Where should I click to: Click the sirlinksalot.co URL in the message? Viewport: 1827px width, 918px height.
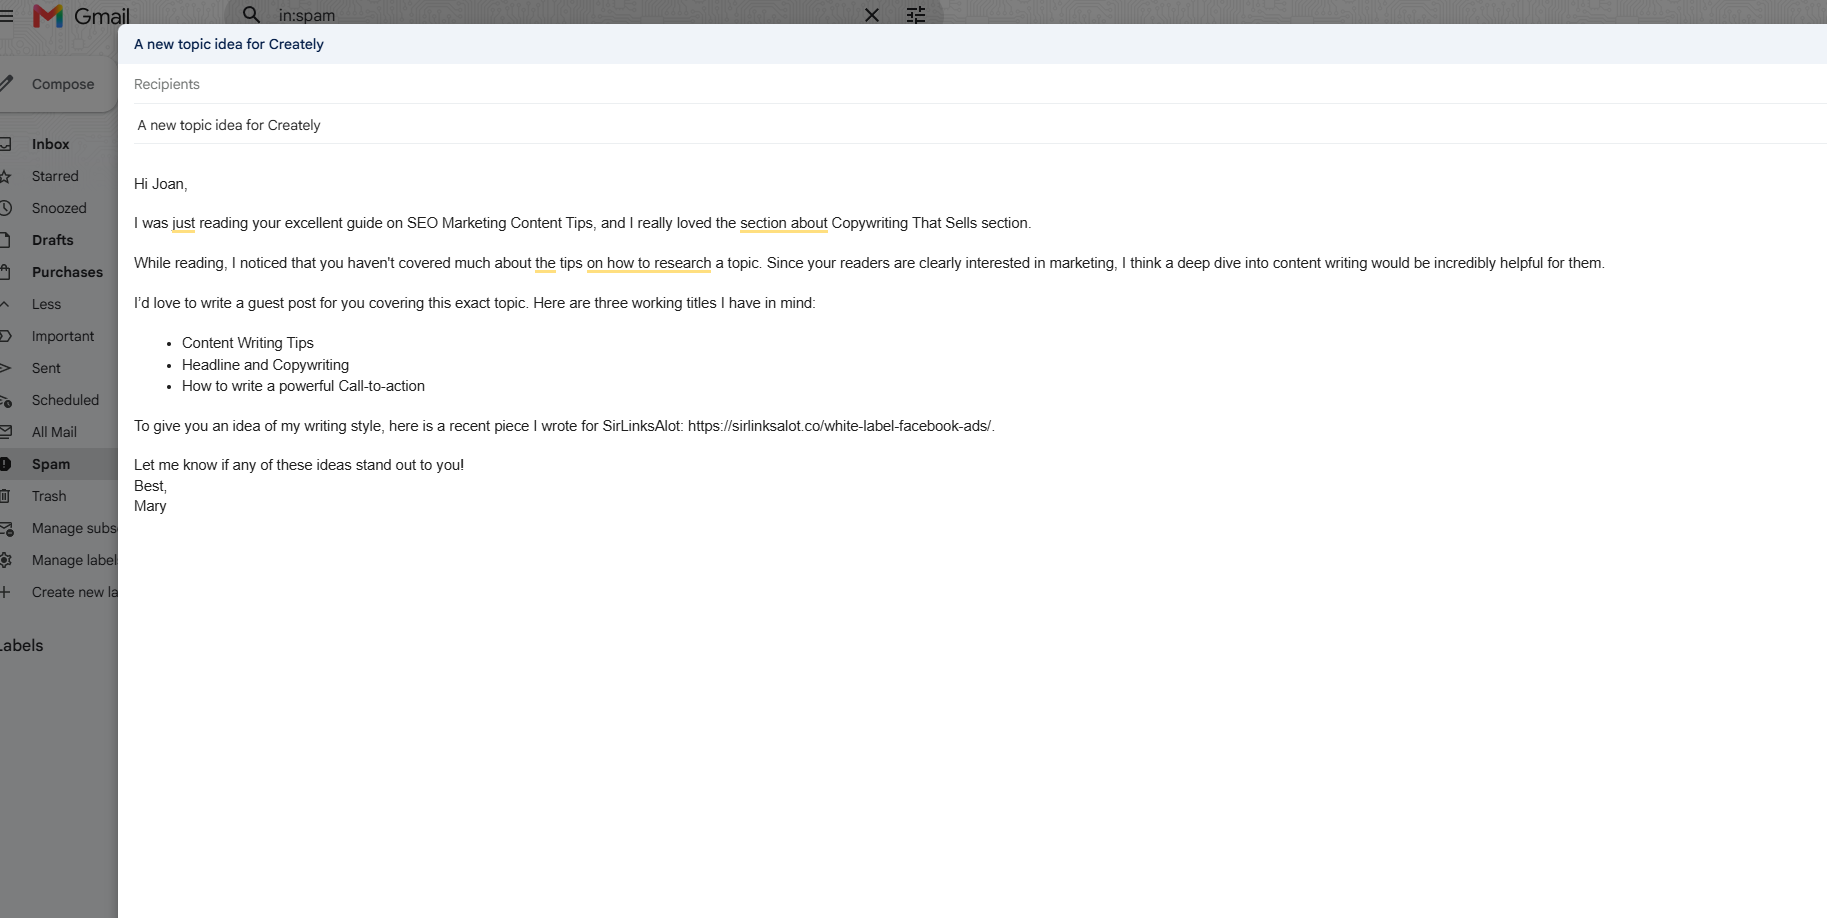[x=840, y=426]
